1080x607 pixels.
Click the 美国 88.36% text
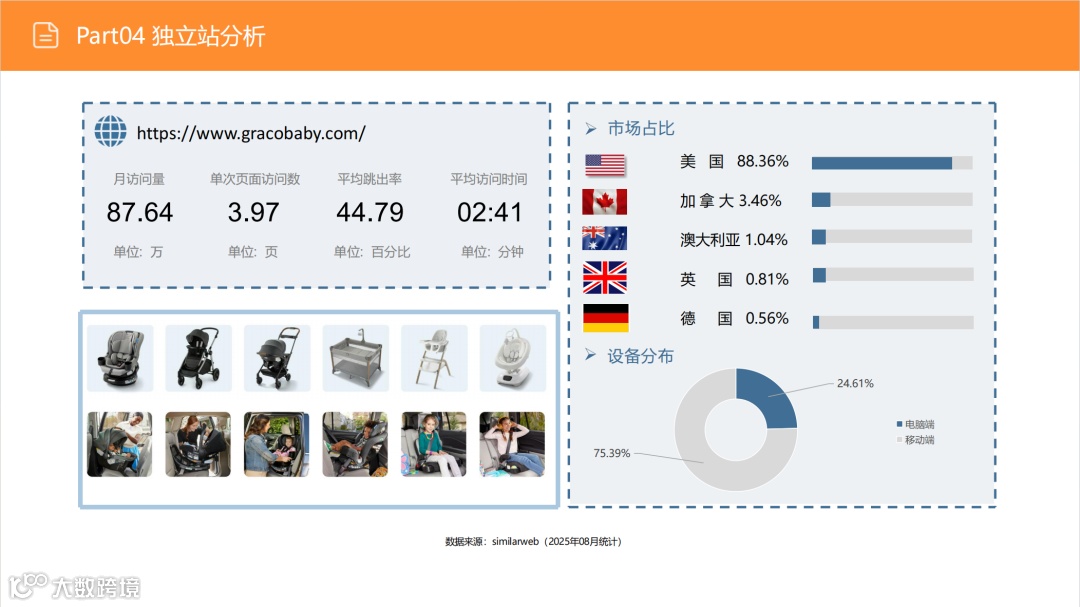pyautogui.click(x=734, y=161)
